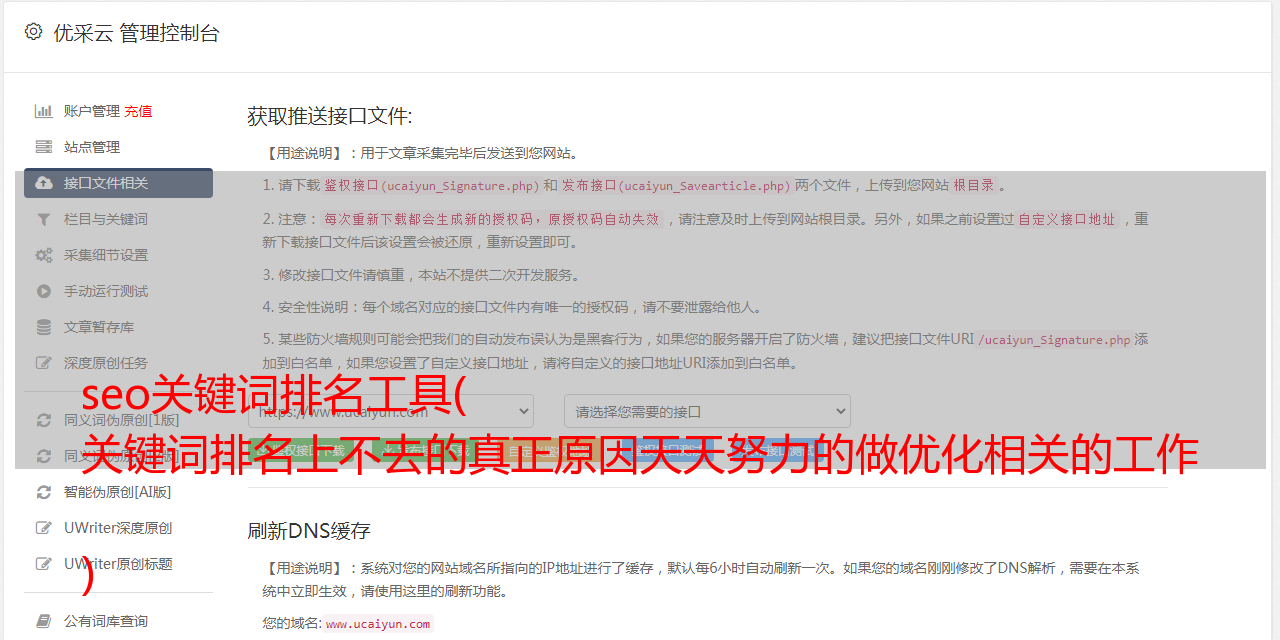Screen dimensions: 1280x640
Task: Click the red 充值 link
Action: [138, 111]
